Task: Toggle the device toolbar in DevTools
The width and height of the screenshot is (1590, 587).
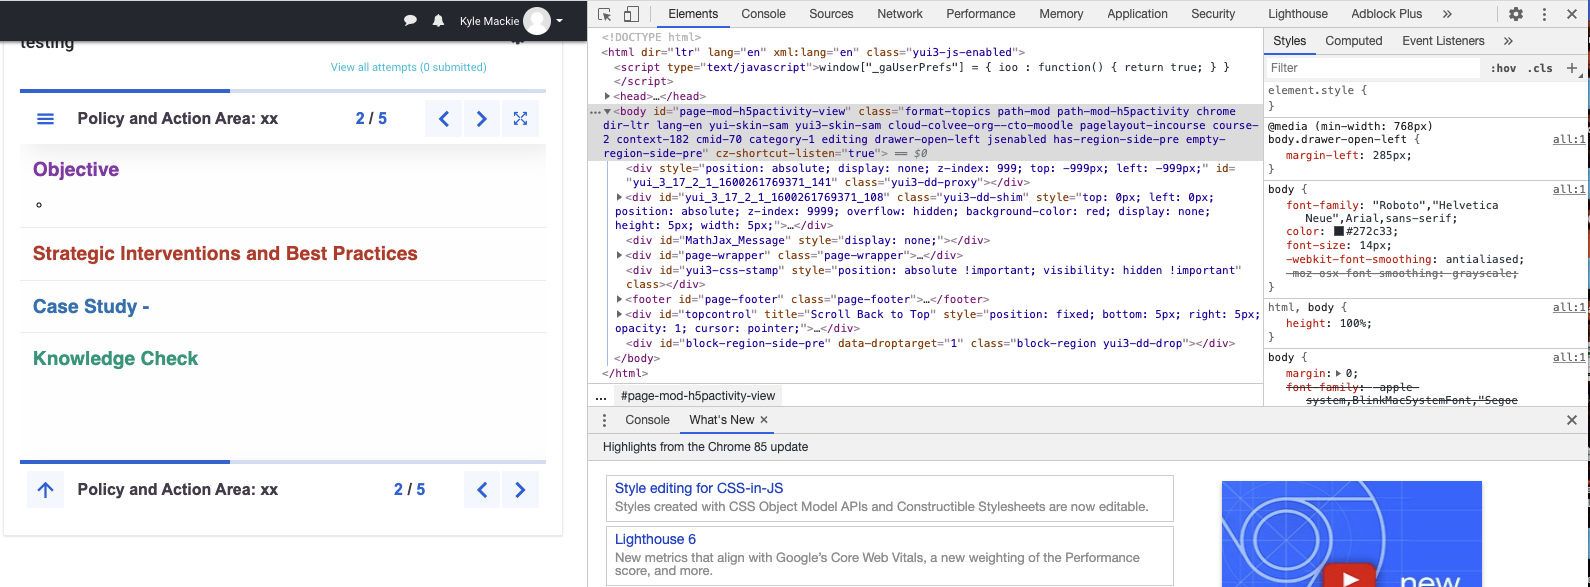Action: click(631, 14)
